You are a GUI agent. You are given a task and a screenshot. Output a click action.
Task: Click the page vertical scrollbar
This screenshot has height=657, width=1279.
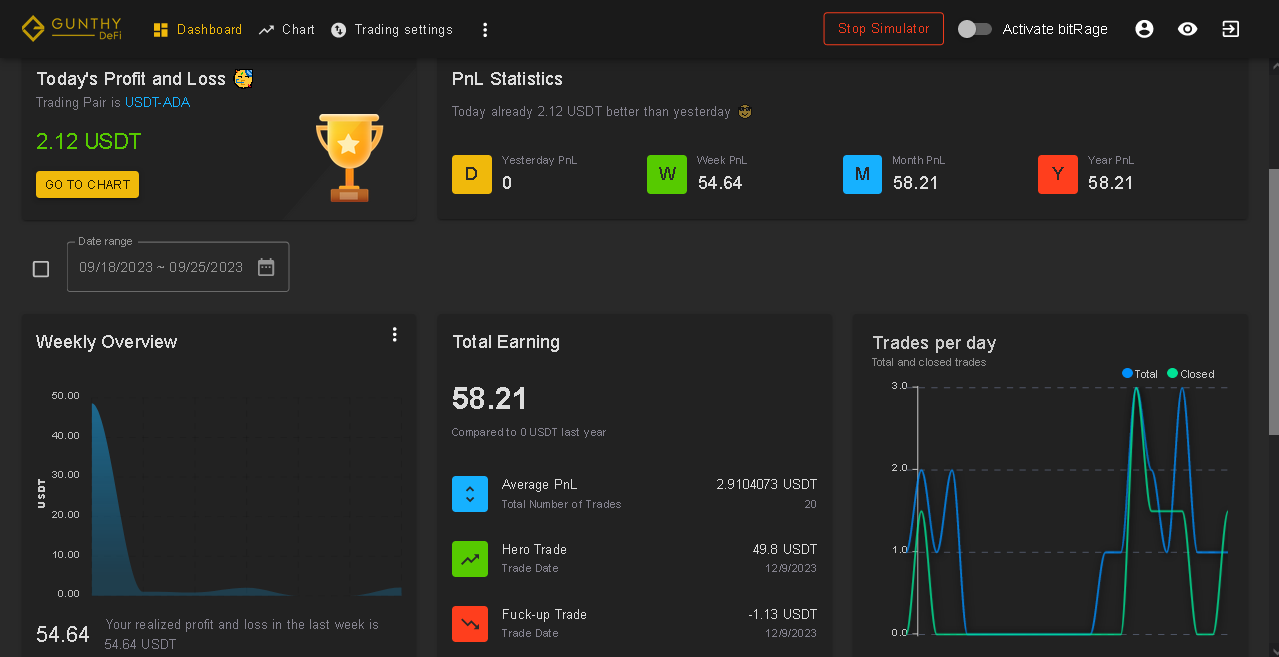click(x=1273, y=300)
